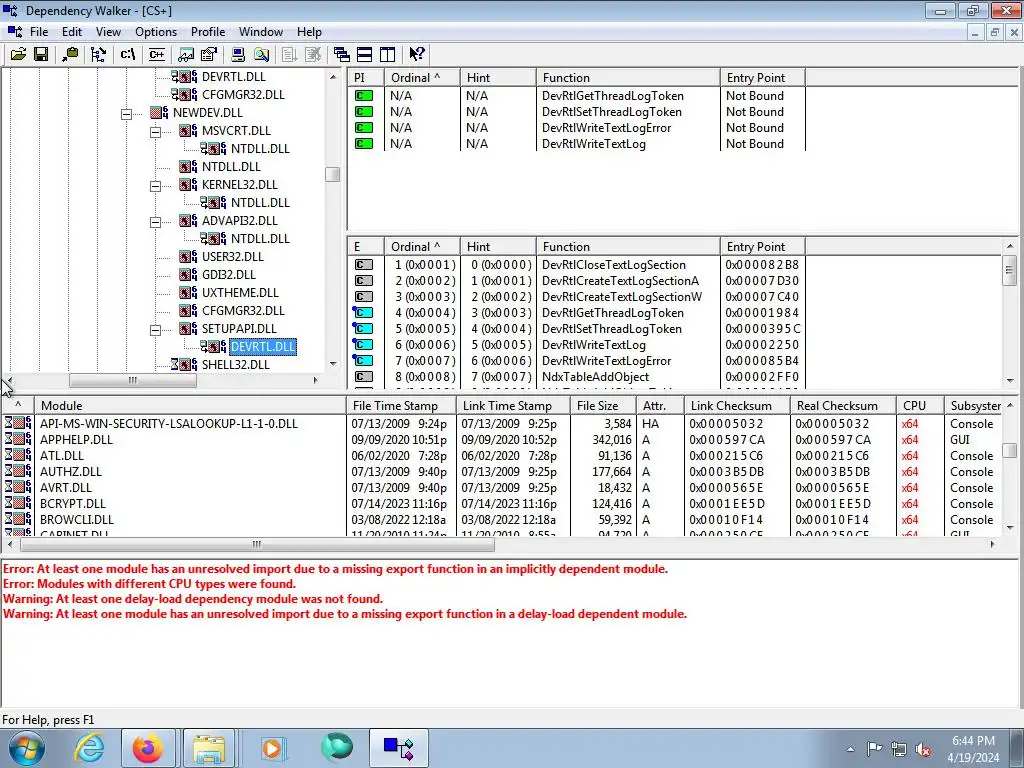This screenshot has width=1024, height=768.
Task: Click the Open file toolbar icon
Action: click(18, 54)
